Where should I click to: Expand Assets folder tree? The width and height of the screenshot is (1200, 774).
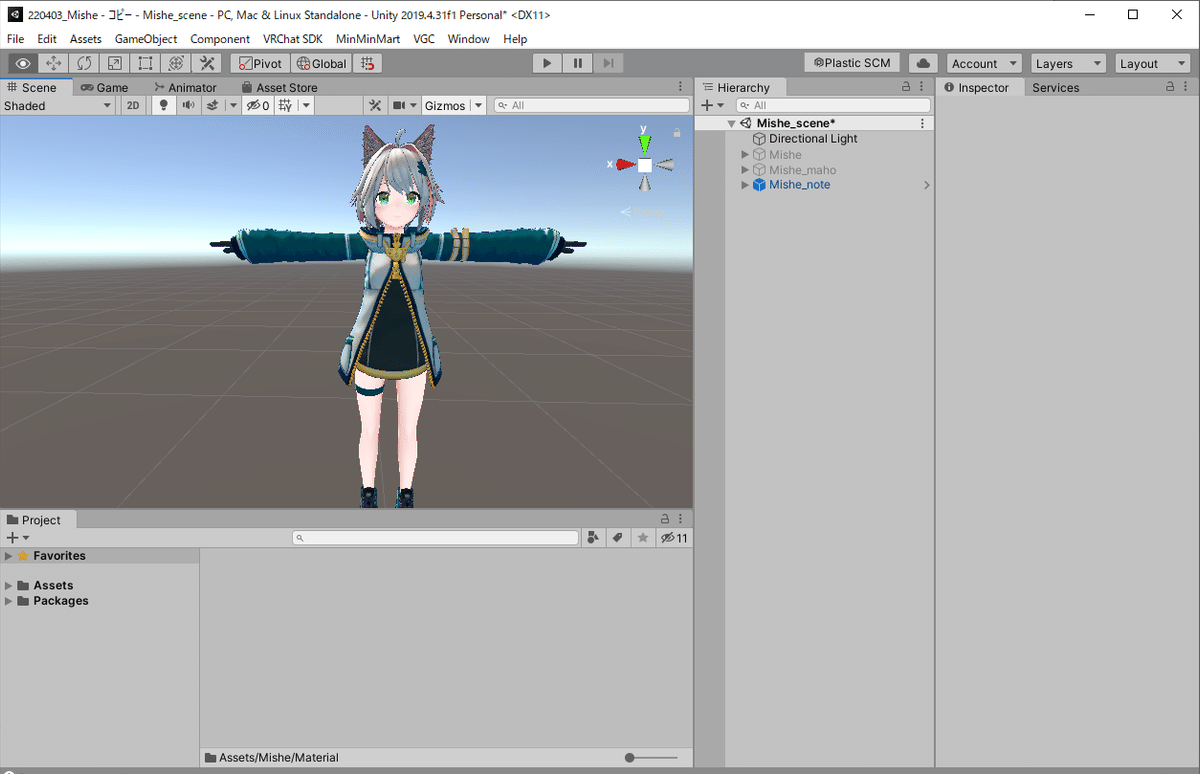pos(9,586)
